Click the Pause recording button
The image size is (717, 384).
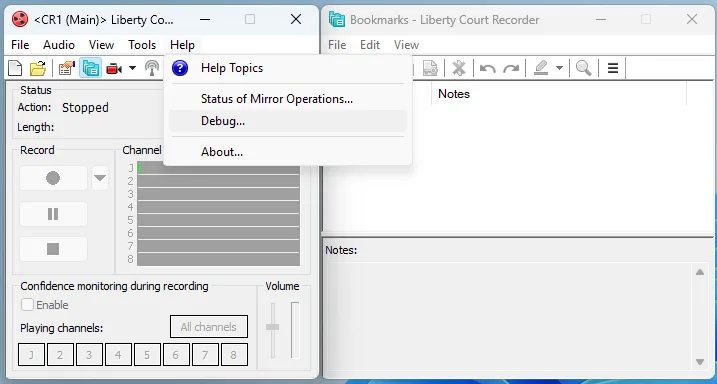(53, 213)
